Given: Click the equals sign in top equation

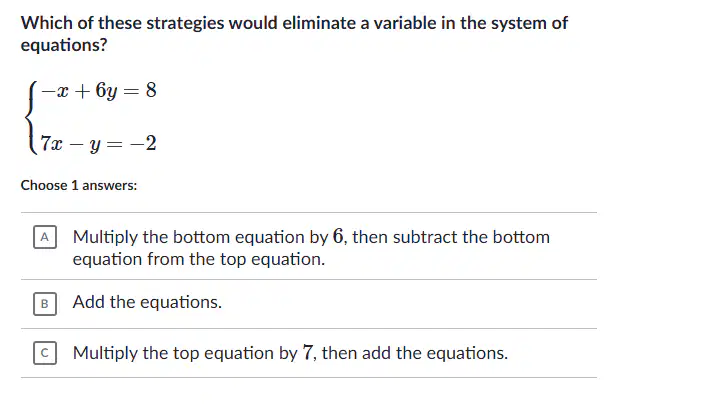Looking at the screenshot, I should (131, 91).
